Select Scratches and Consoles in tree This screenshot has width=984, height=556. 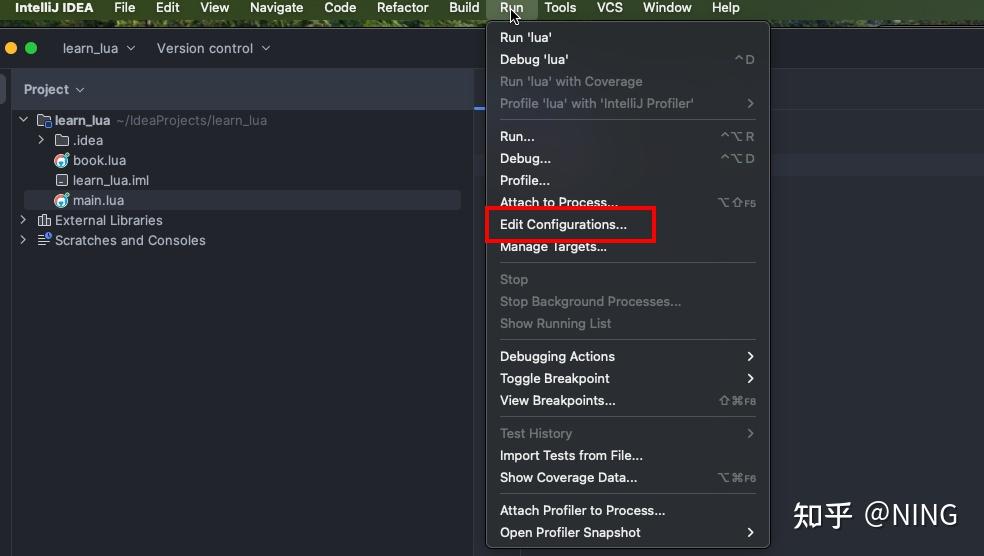(x=242, y=240)
